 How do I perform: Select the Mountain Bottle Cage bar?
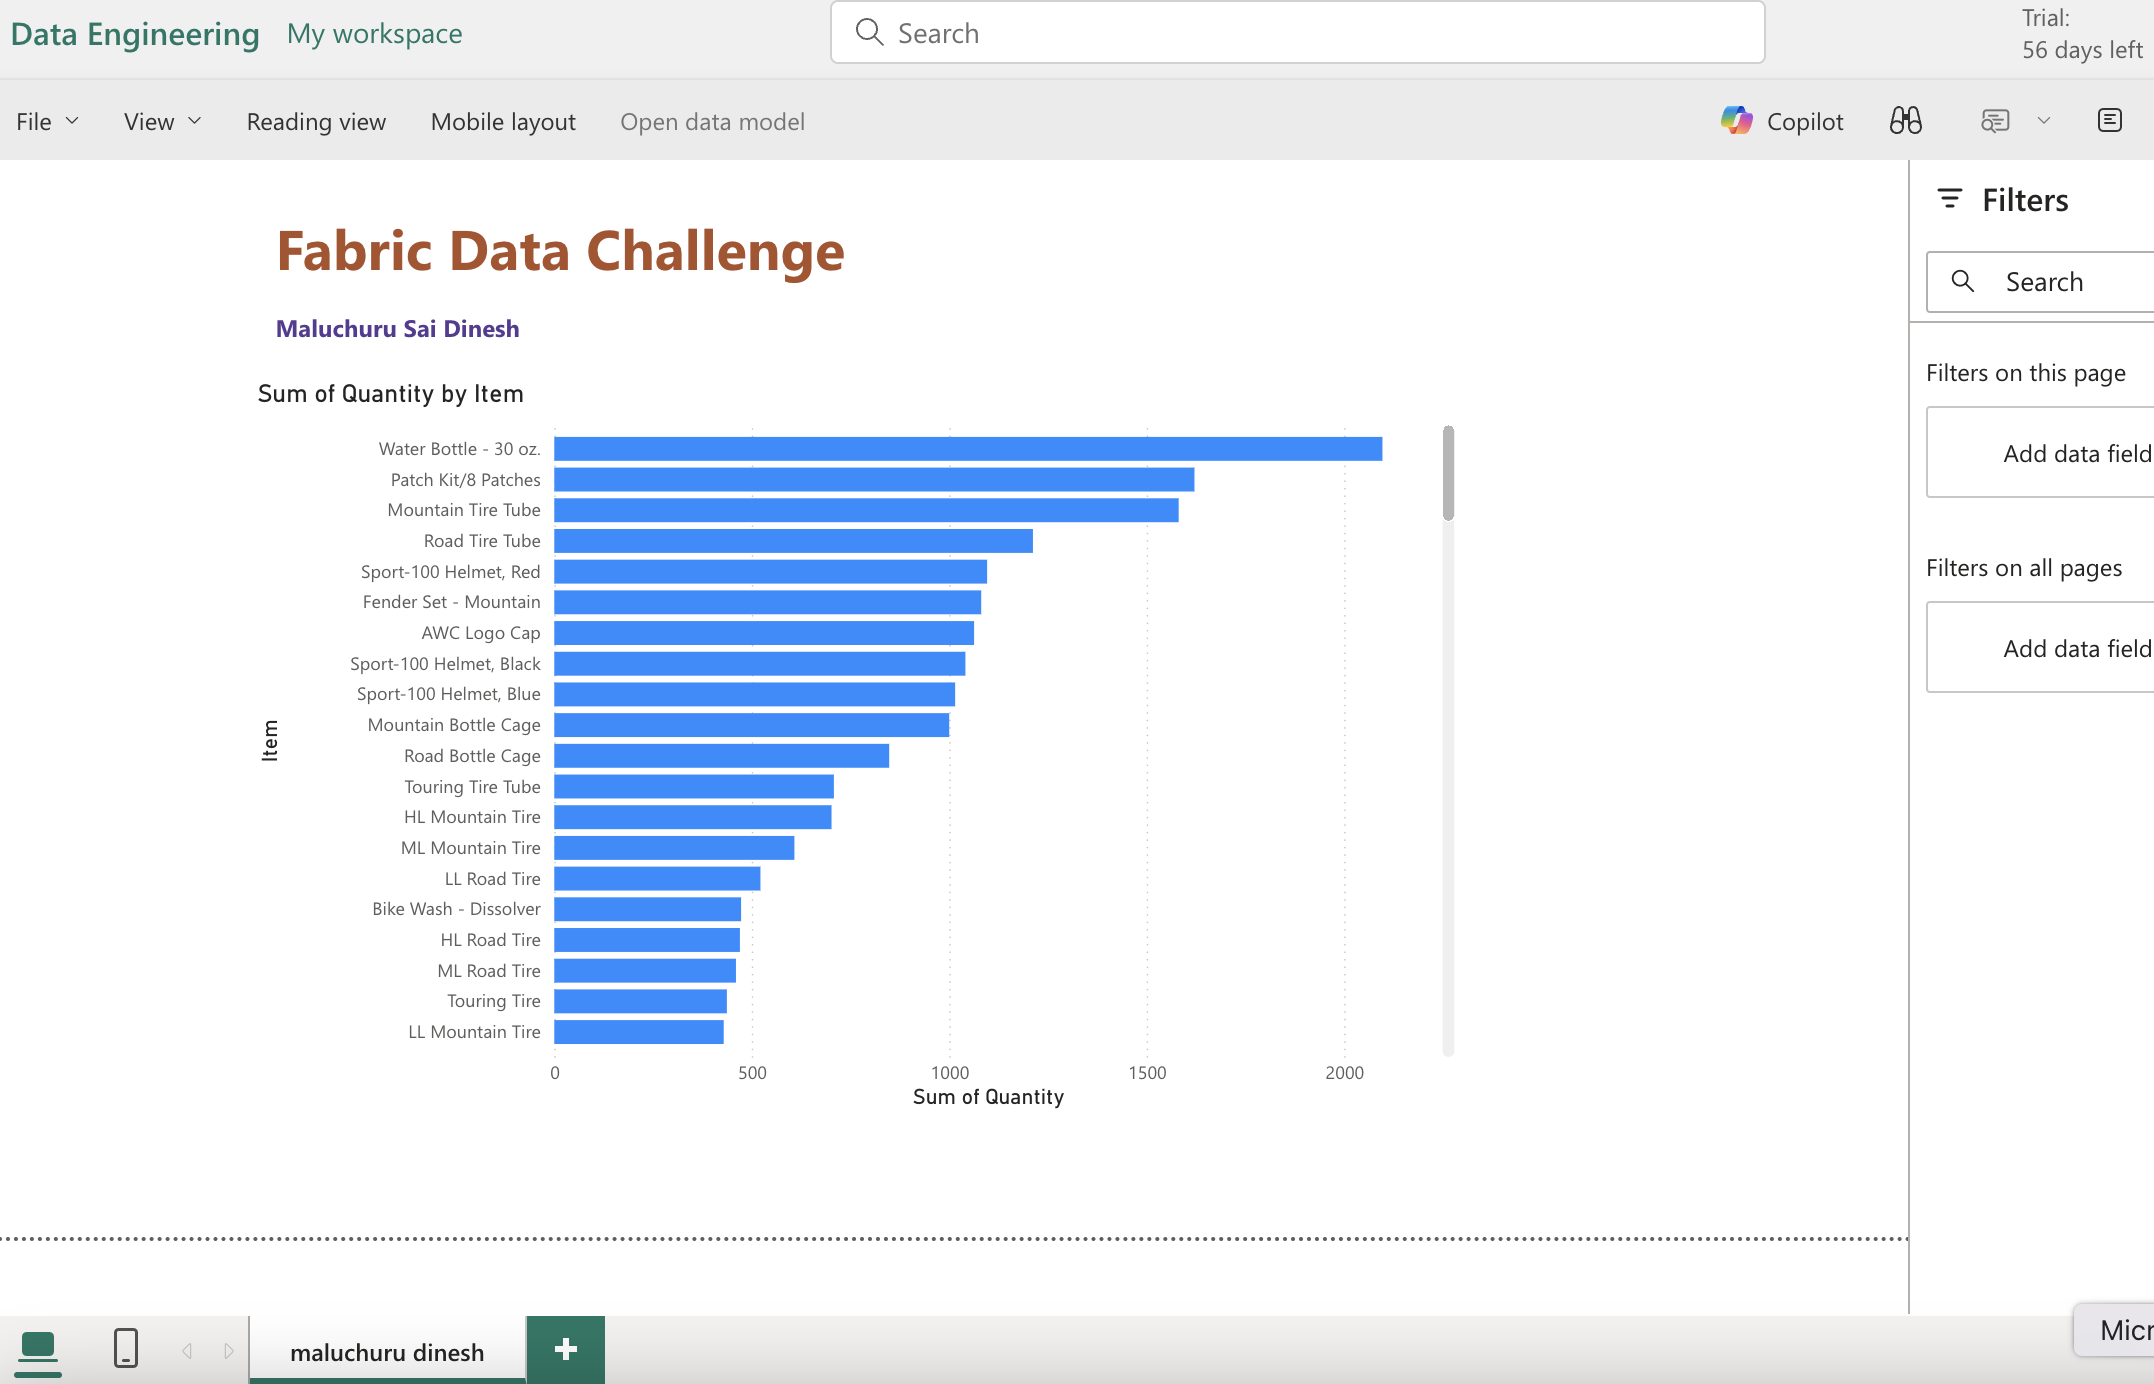(751, 725)
